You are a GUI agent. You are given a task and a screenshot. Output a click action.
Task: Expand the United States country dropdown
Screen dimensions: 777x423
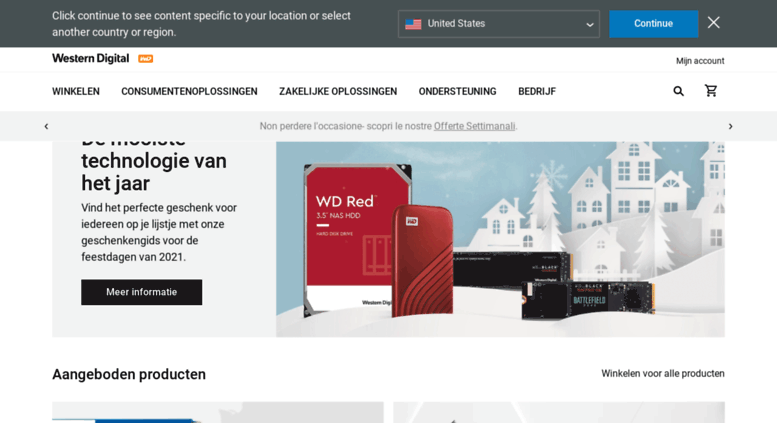pyautogui.click(x=499, y=24)
